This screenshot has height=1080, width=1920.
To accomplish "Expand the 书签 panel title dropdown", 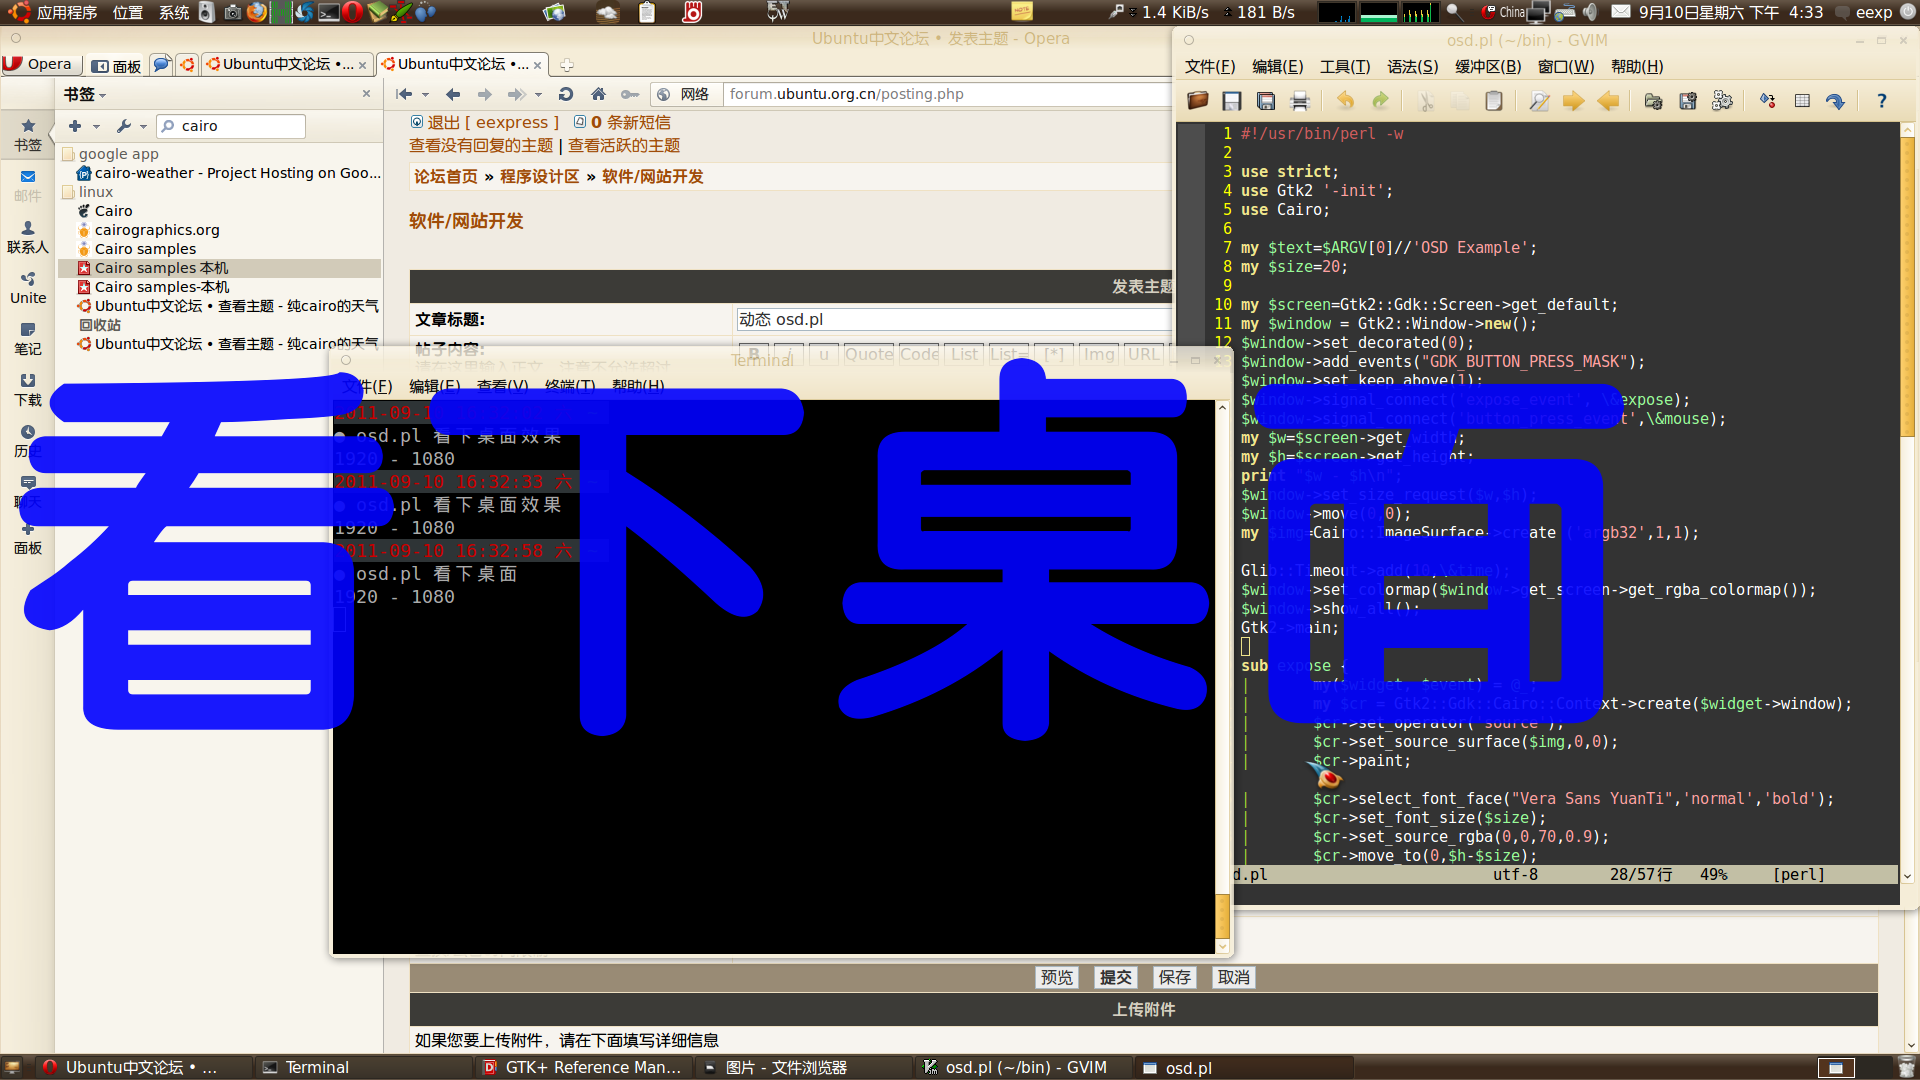I will [85, 94].
